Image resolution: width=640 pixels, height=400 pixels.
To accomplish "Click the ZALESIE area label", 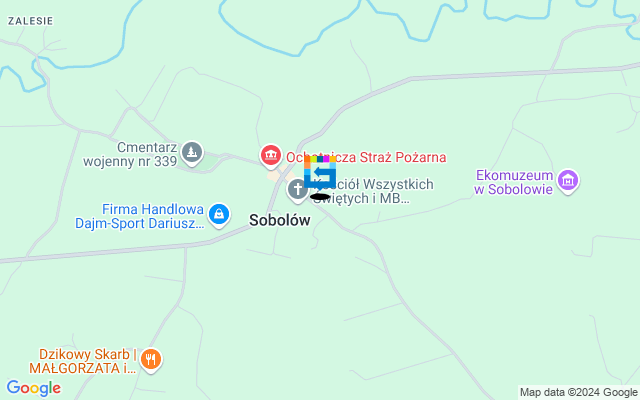I will pos(31,21).
